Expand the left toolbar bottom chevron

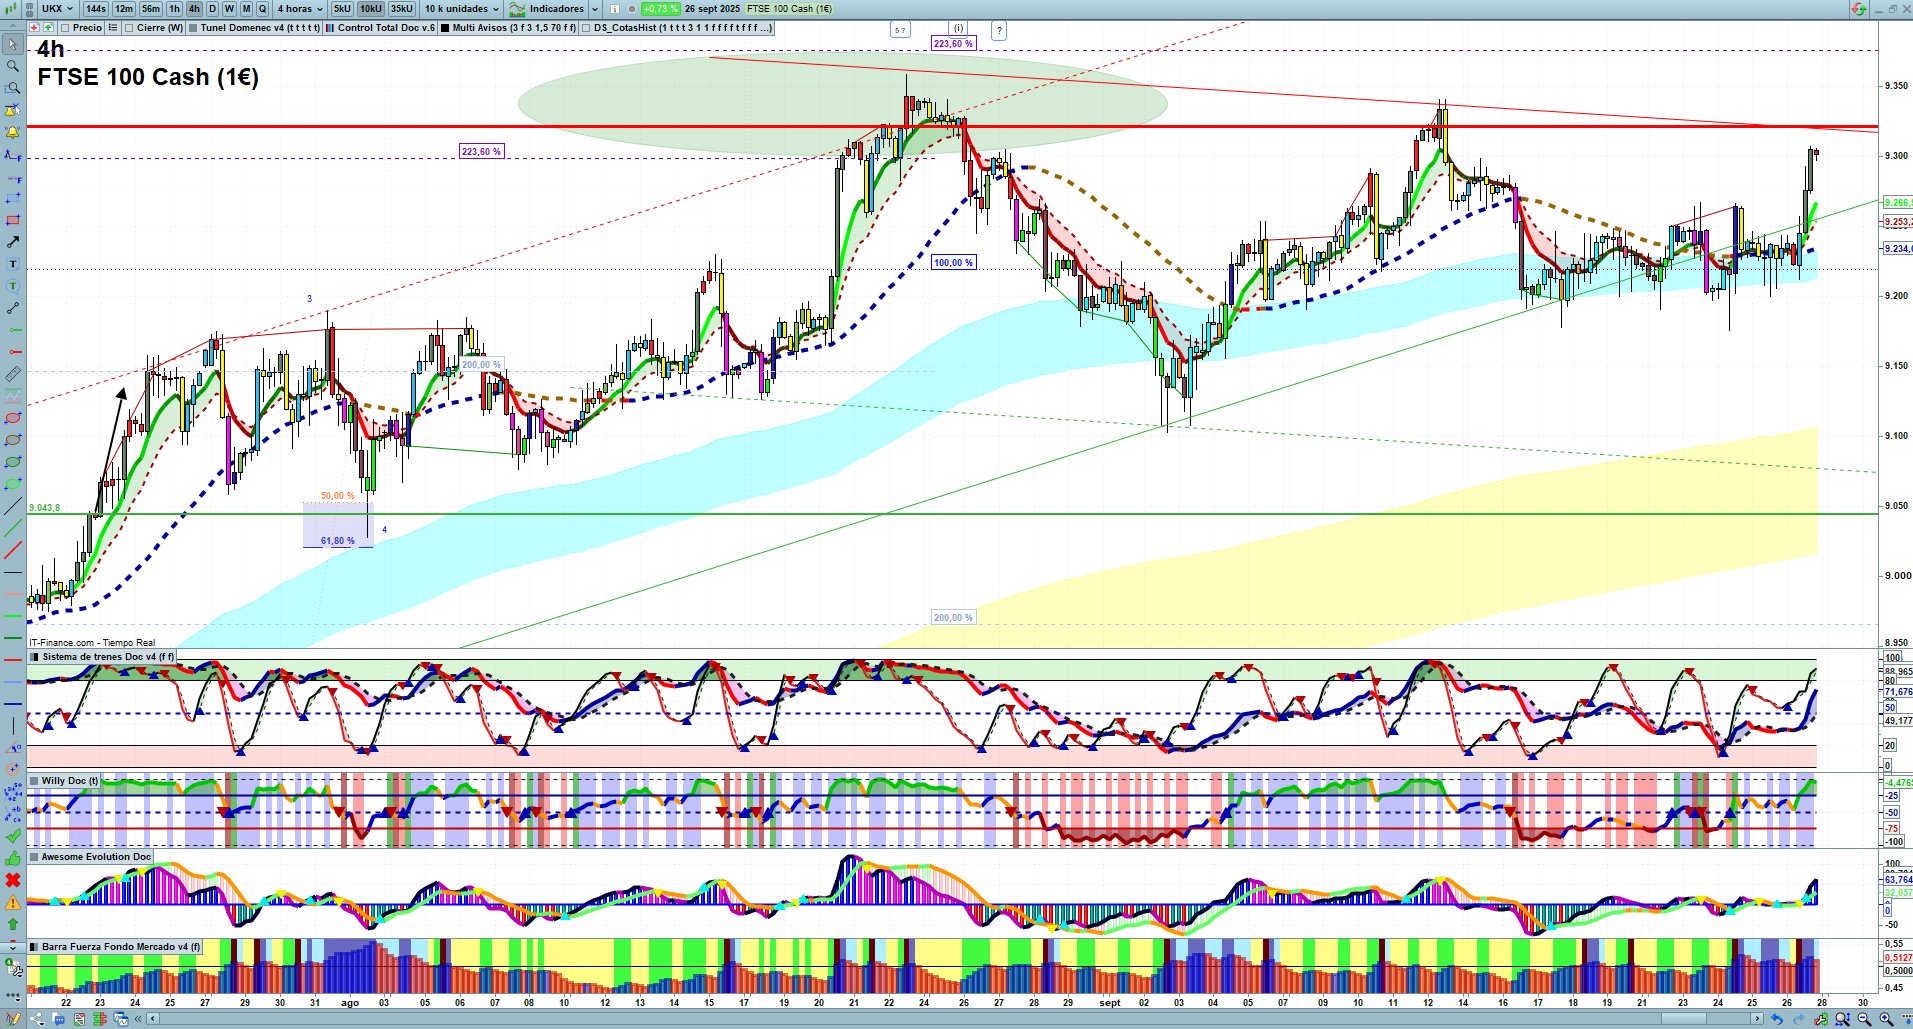pos(13,946)
